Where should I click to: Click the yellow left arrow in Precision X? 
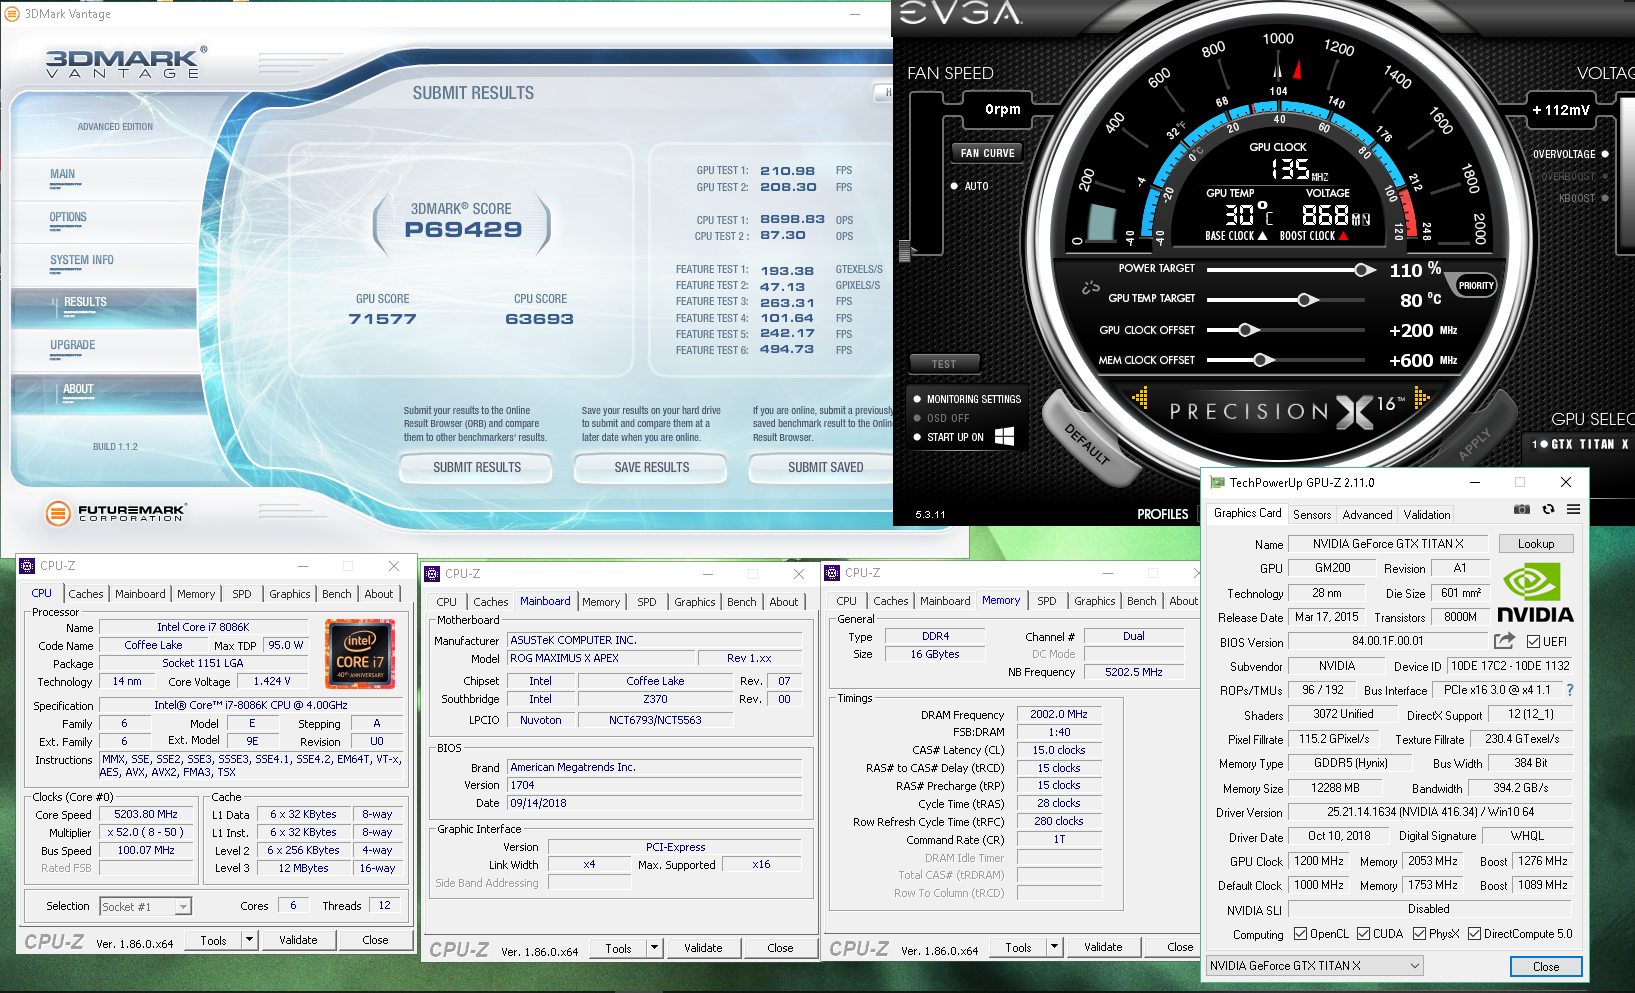coord(1140,399)
